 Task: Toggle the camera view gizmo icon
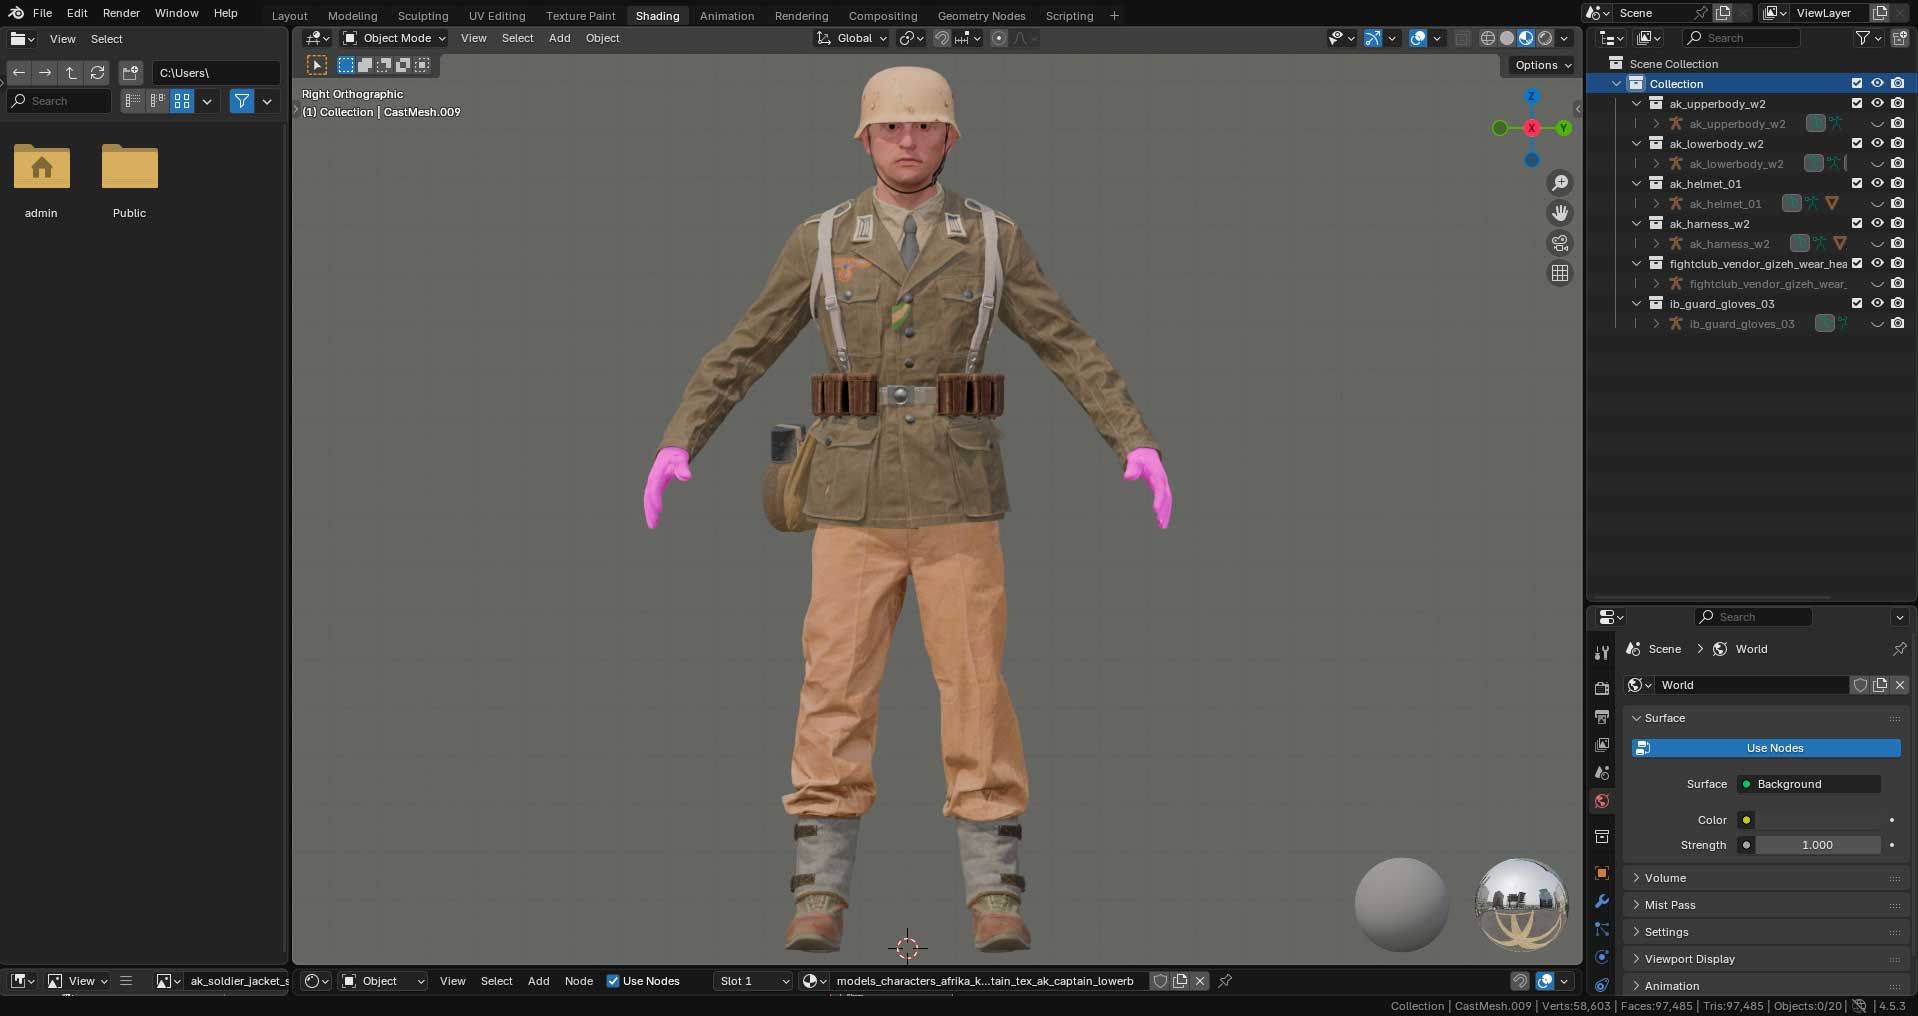click(x=1559, y=243)
